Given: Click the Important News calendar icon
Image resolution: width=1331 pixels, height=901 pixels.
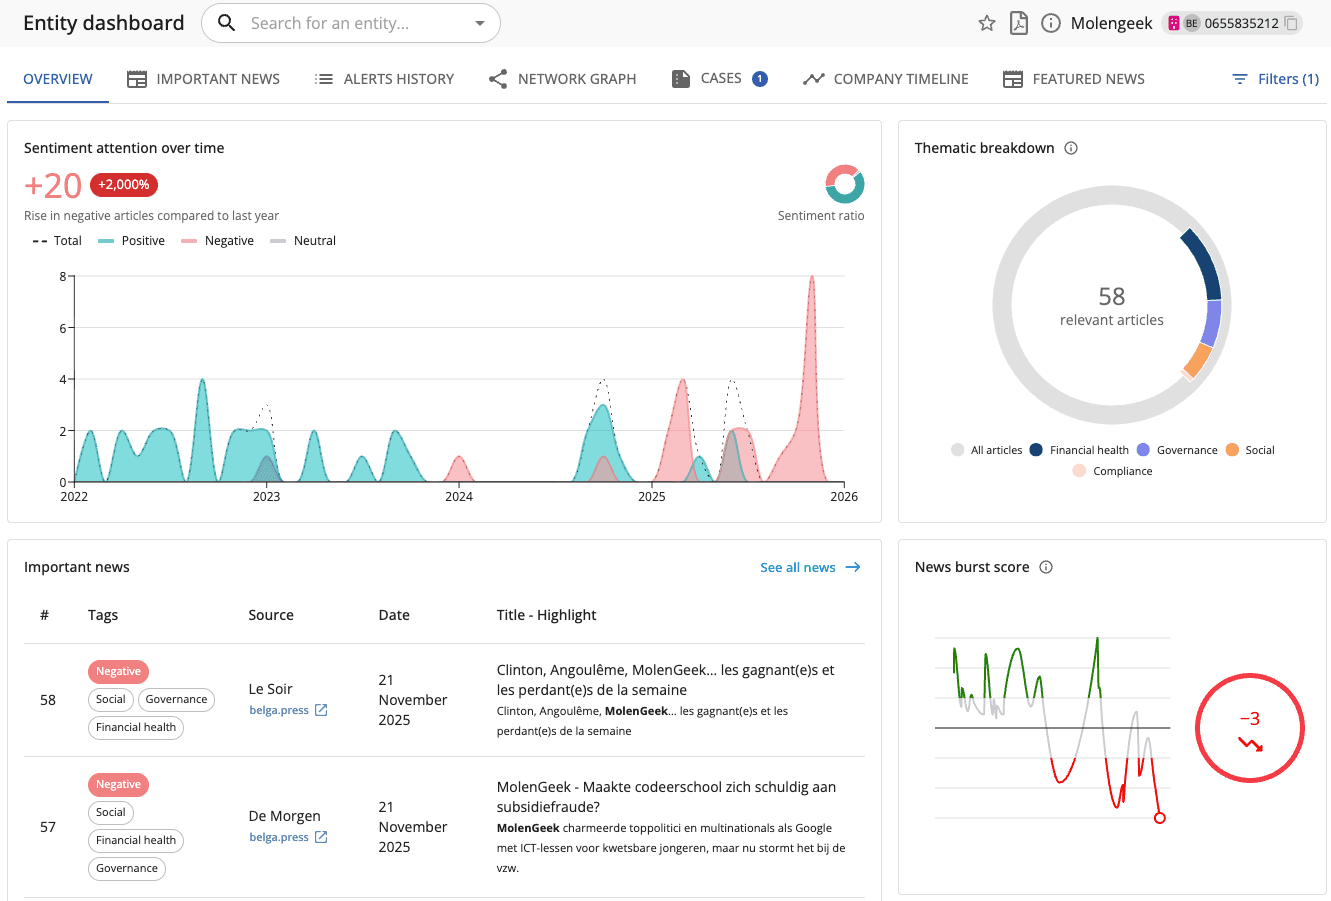Looking at the screenshot, I should [x=136, y=78].
